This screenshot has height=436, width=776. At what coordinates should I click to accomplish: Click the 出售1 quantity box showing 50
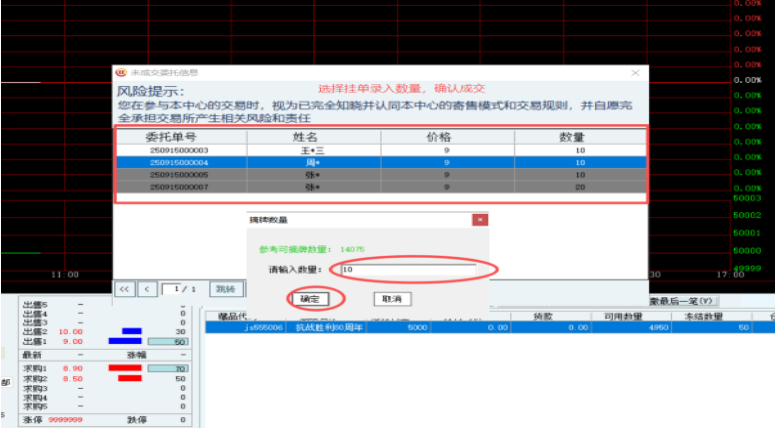pos(168,342)
